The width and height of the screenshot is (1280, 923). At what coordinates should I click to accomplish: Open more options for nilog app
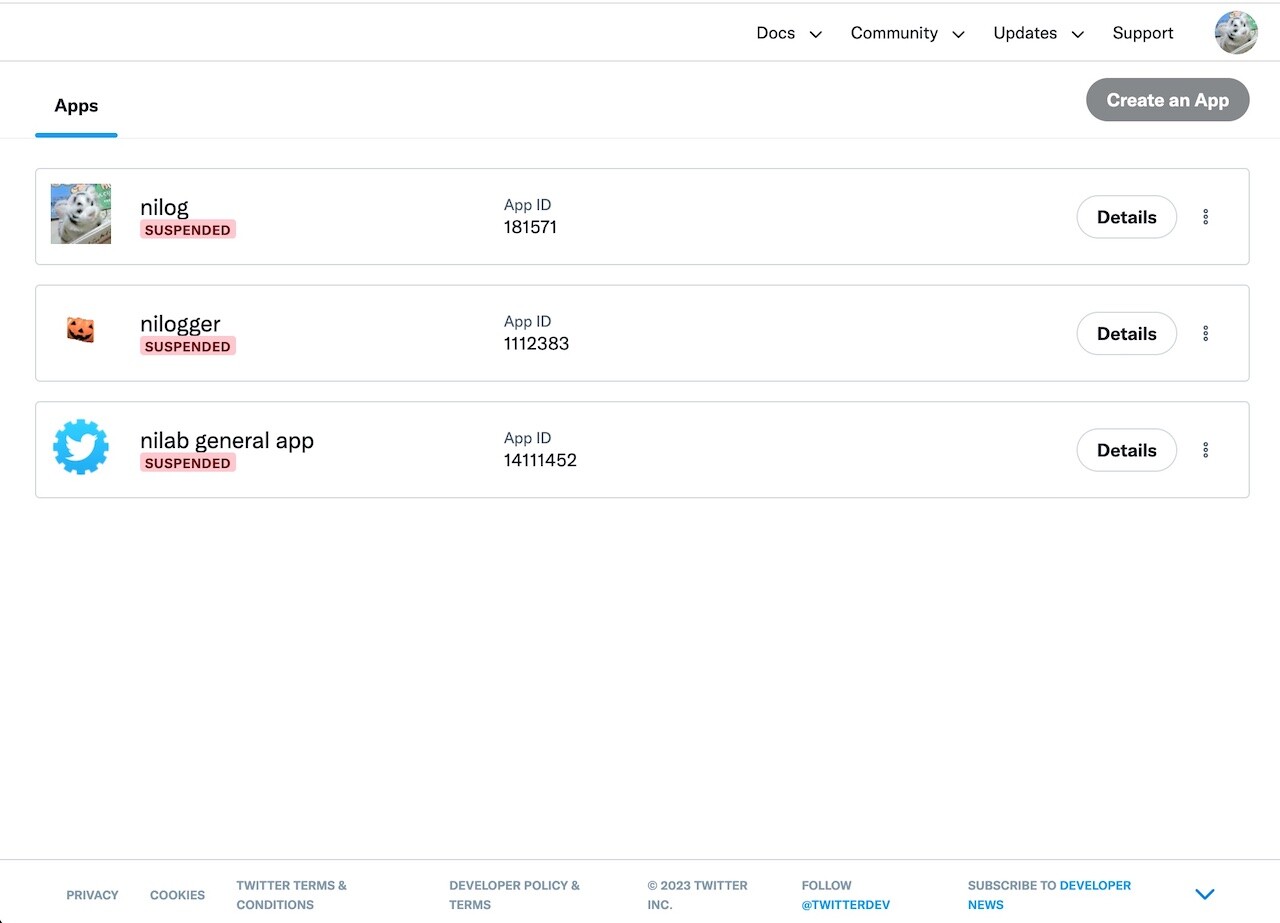point(1206,217)
